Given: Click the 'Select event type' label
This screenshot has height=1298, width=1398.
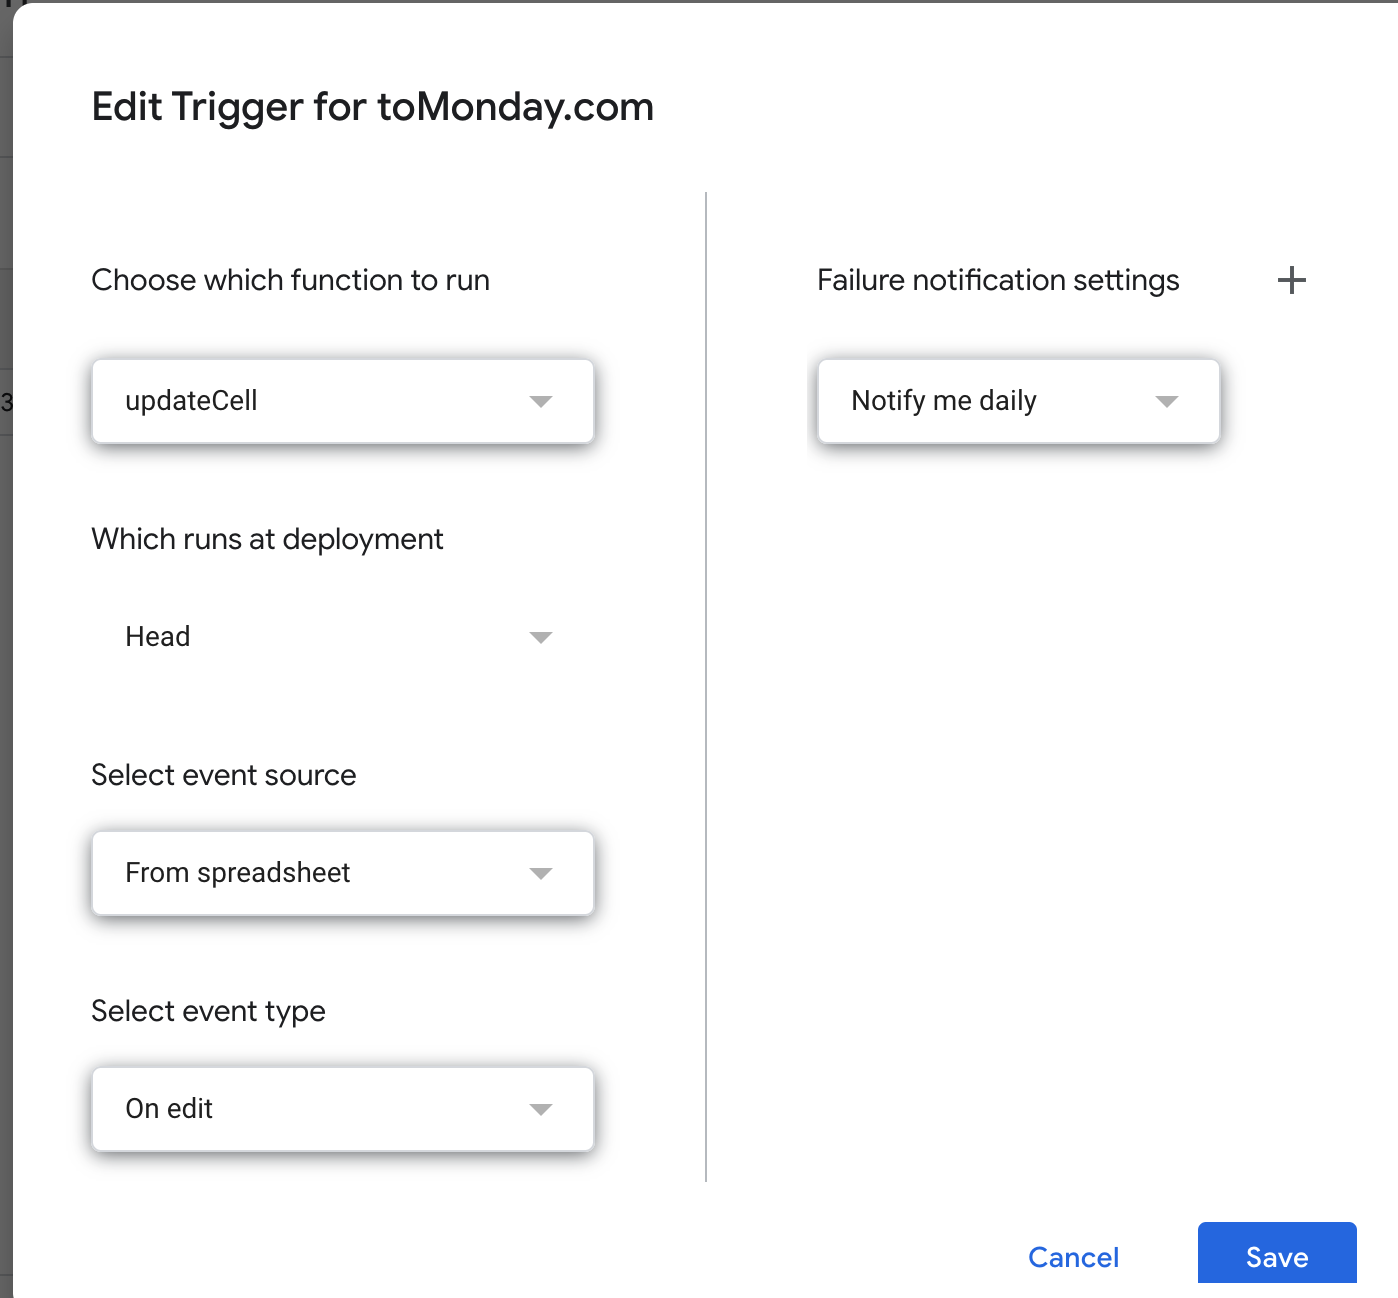Looking at the screenshot, I should (208, 1011).
